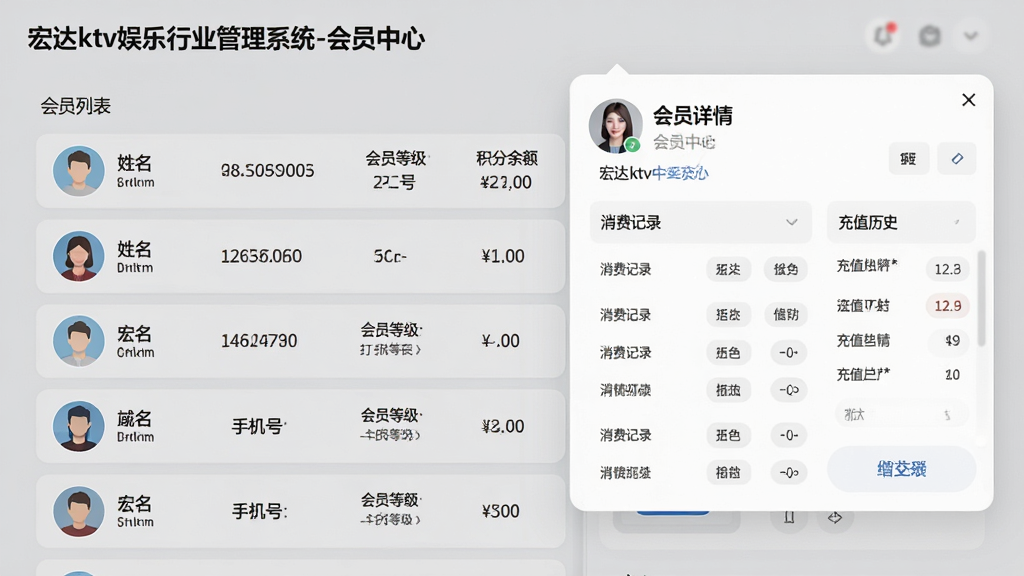1024x576 pixels.
Task: Click the input field below the recharge list
Action: pyautogui.click(x=901, y=415)
